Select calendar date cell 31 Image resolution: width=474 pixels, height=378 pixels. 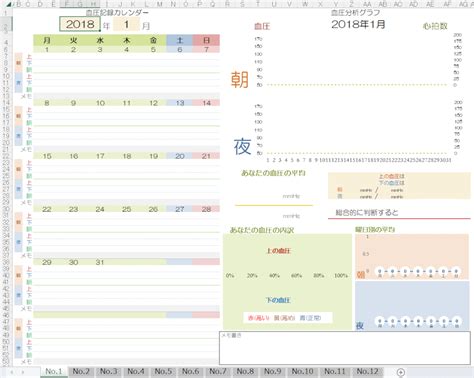click(100, 262)
